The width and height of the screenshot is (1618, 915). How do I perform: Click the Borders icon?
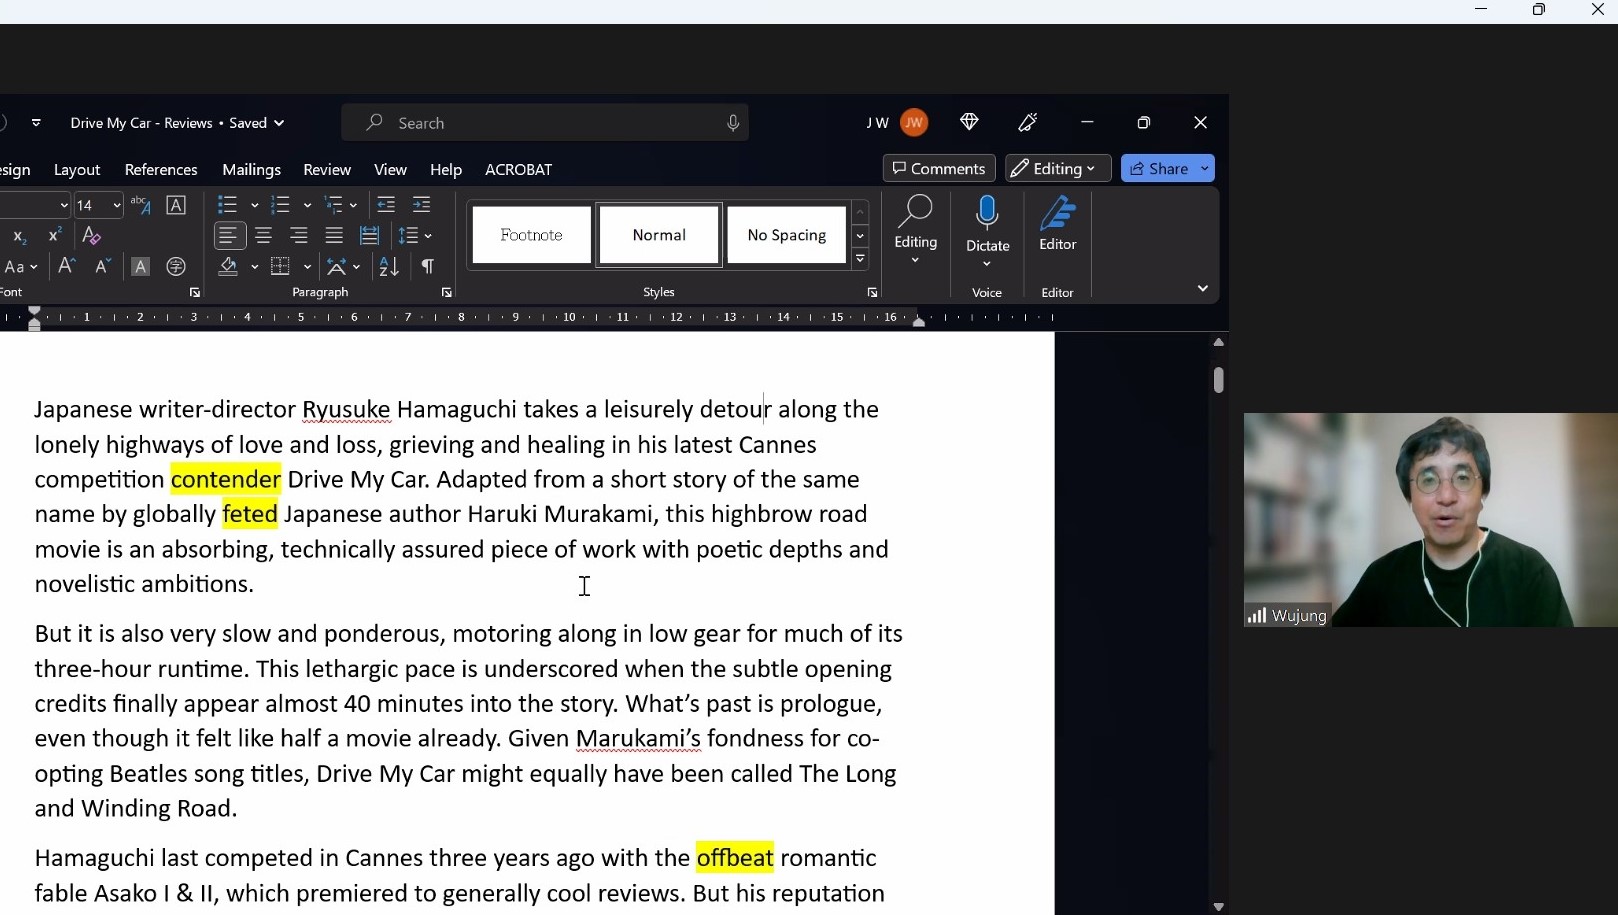click(x=281, y=267)
